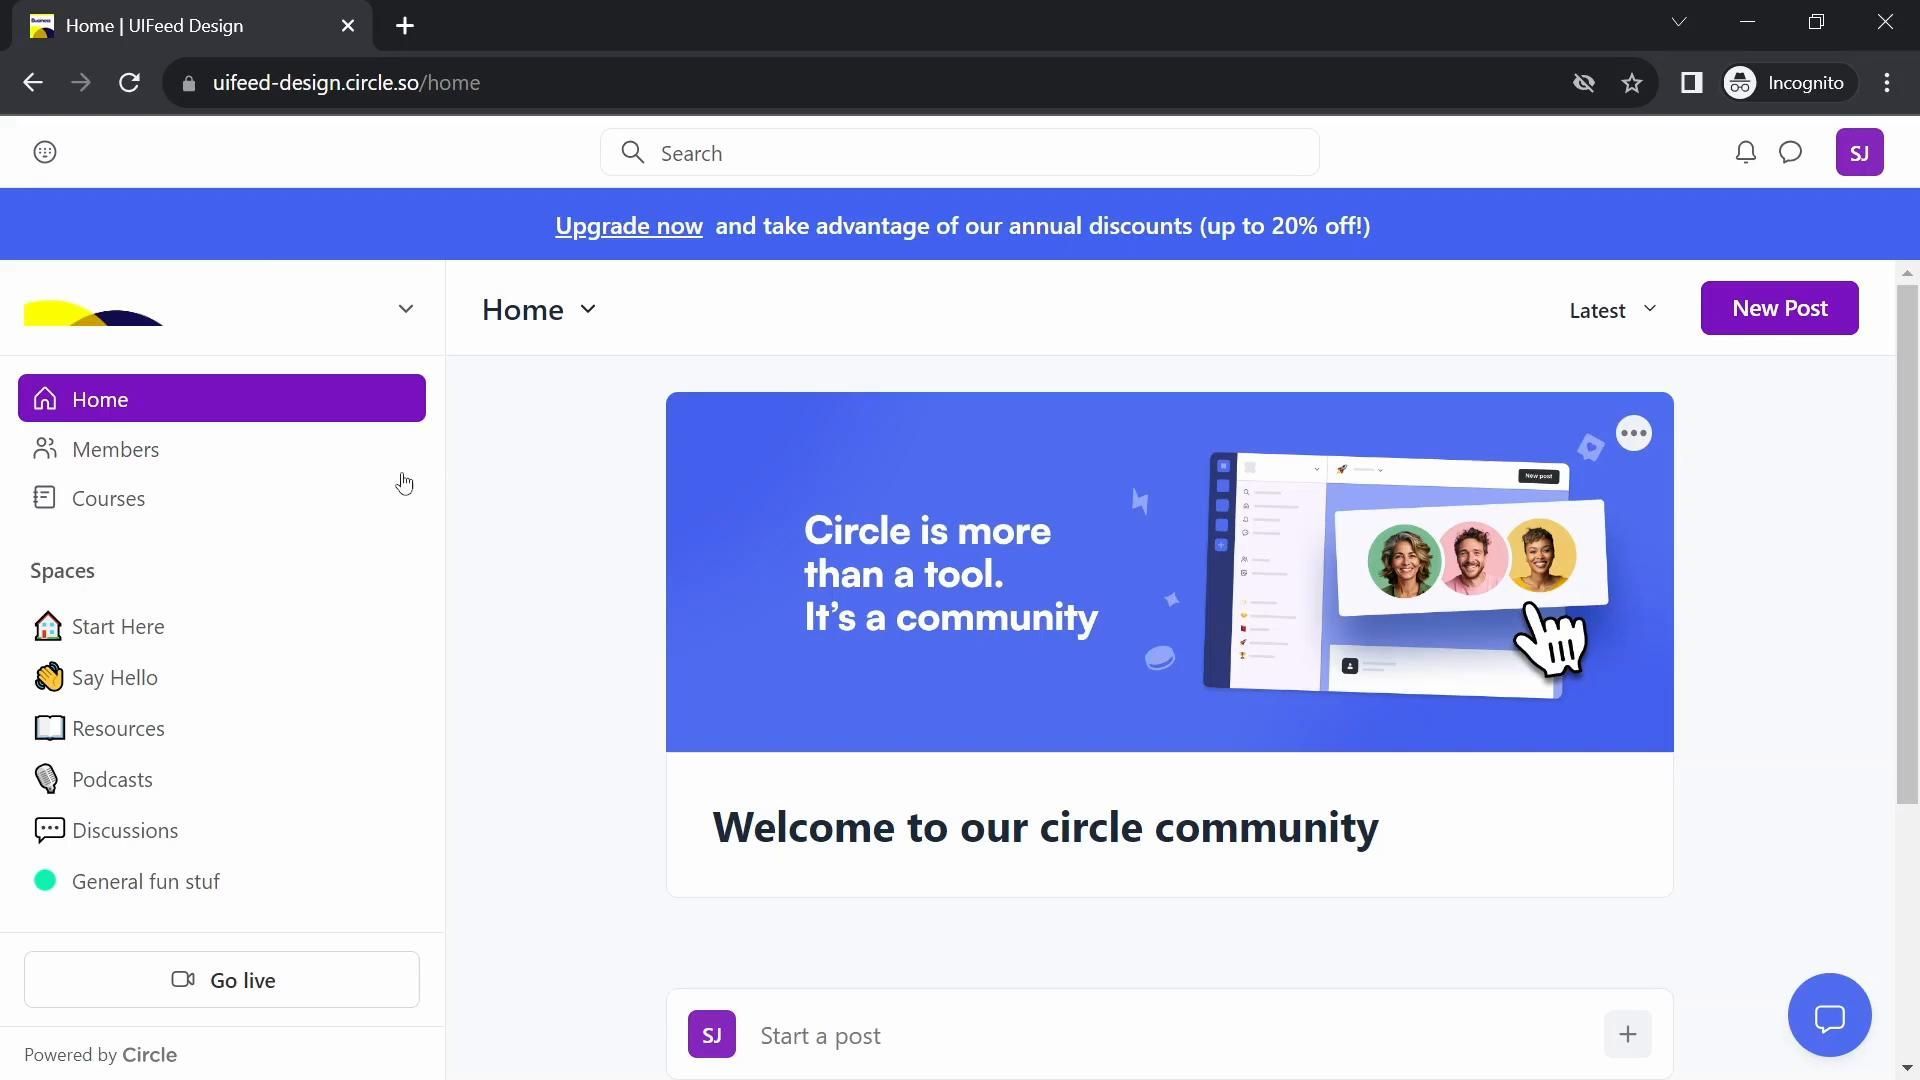Image resolution: width=1920 pixels, height=1080 pixels.
Task: Expand the community logo dropdown chevron
Action: point(405,309)
